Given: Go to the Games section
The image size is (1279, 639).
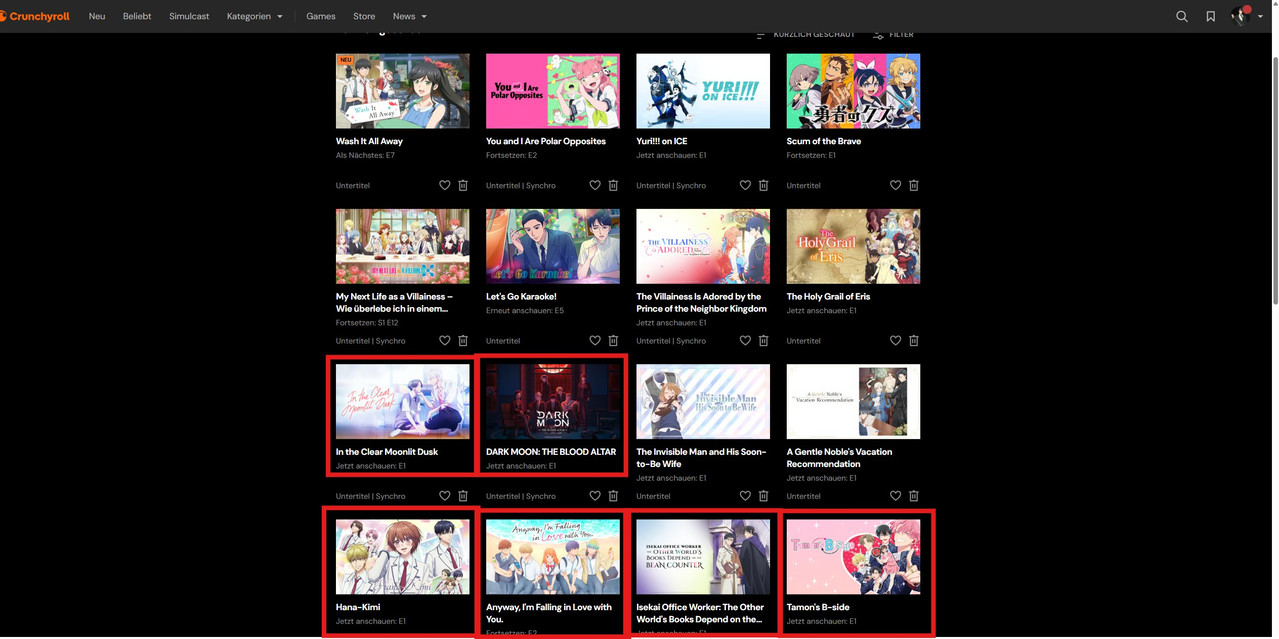Looking at the screenshot, I should click(321, 16).
